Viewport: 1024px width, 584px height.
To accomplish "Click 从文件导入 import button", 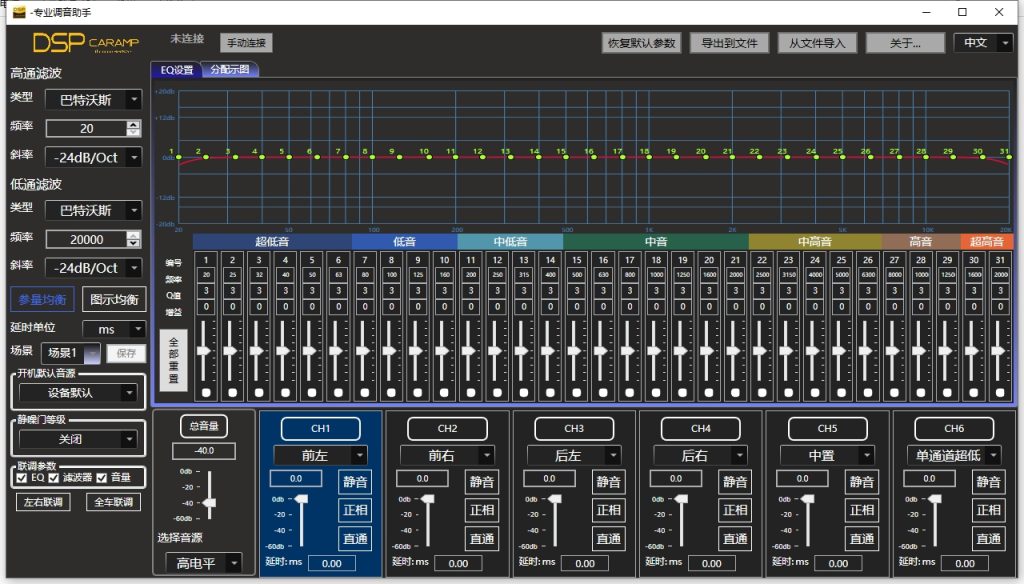I will pos(817,42).
